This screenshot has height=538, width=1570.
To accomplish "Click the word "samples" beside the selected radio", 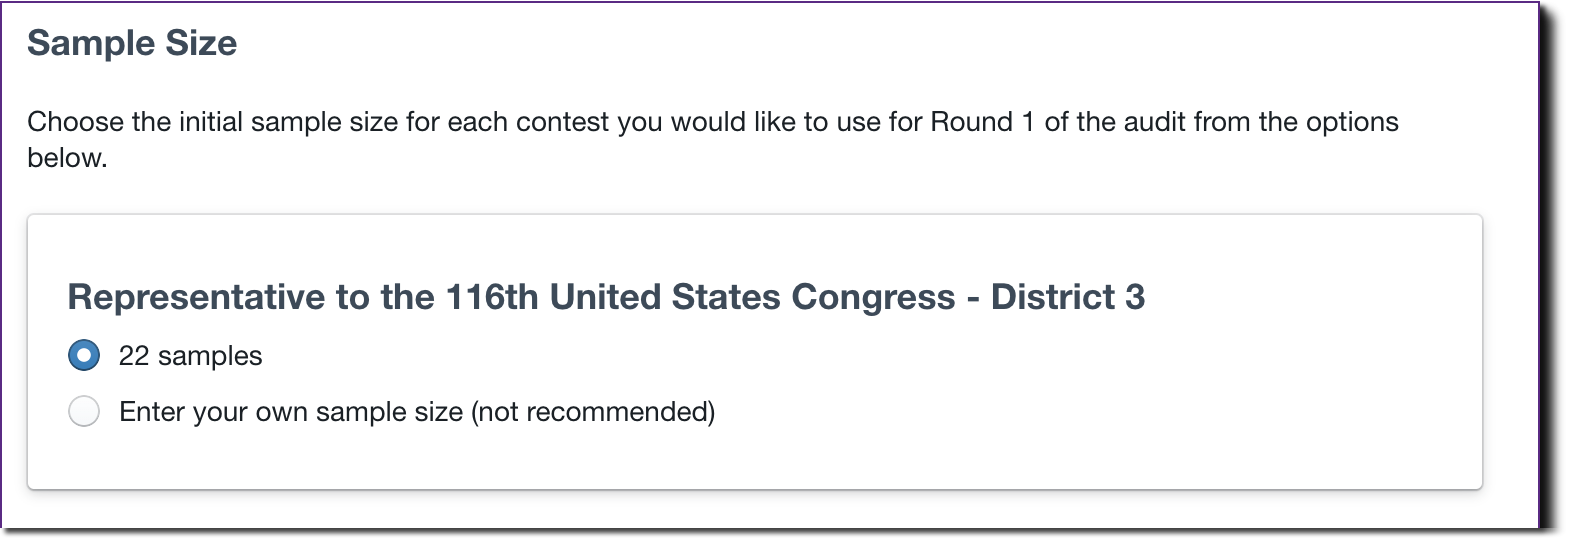I will coord(210,356).
